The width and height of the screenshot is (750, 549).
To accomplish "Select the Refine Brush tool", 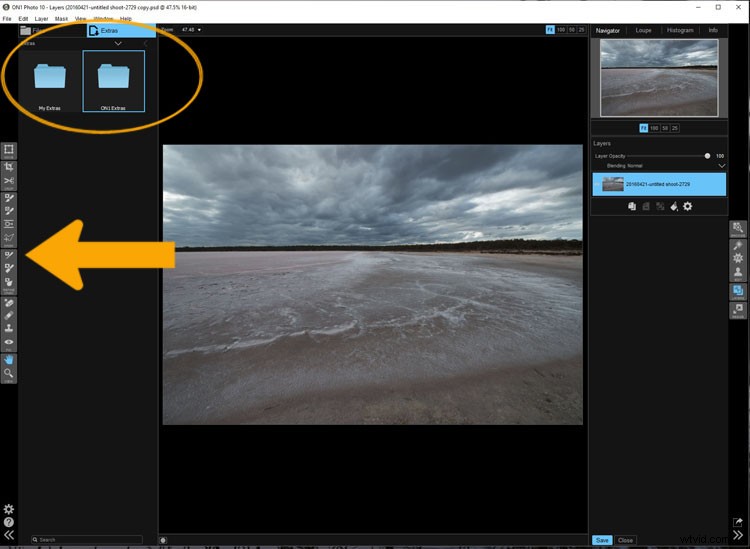I will 9,255.
